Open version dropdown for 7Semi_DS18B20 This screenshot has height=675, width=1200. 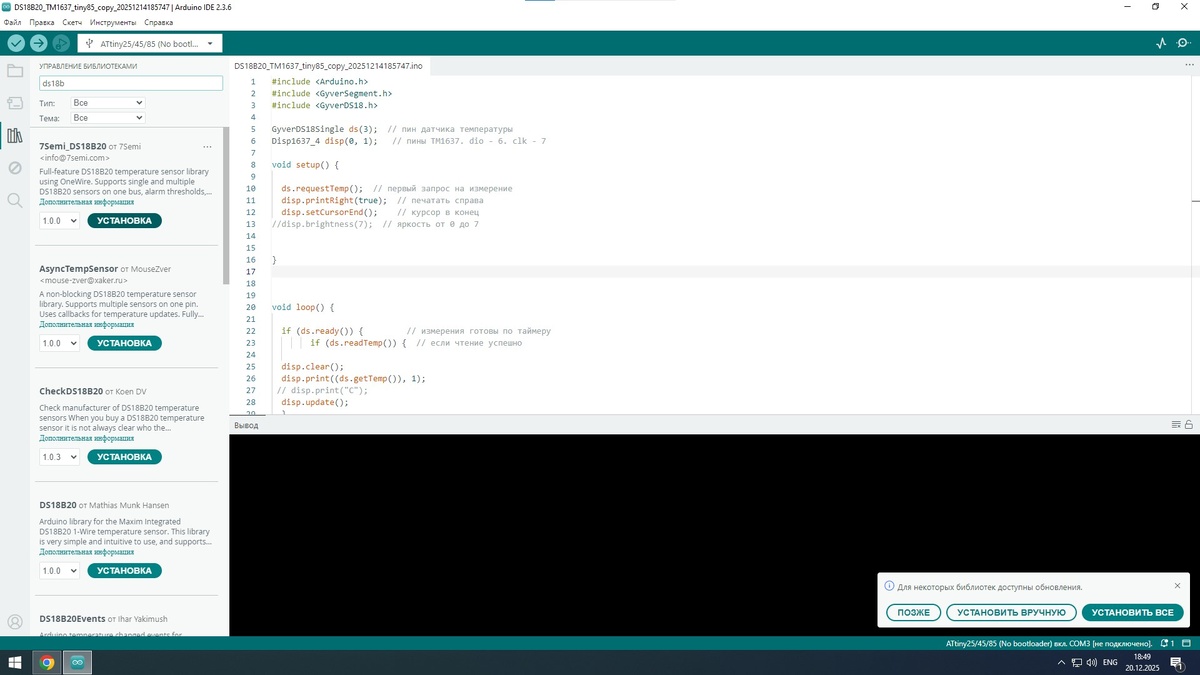click(59, 220)
